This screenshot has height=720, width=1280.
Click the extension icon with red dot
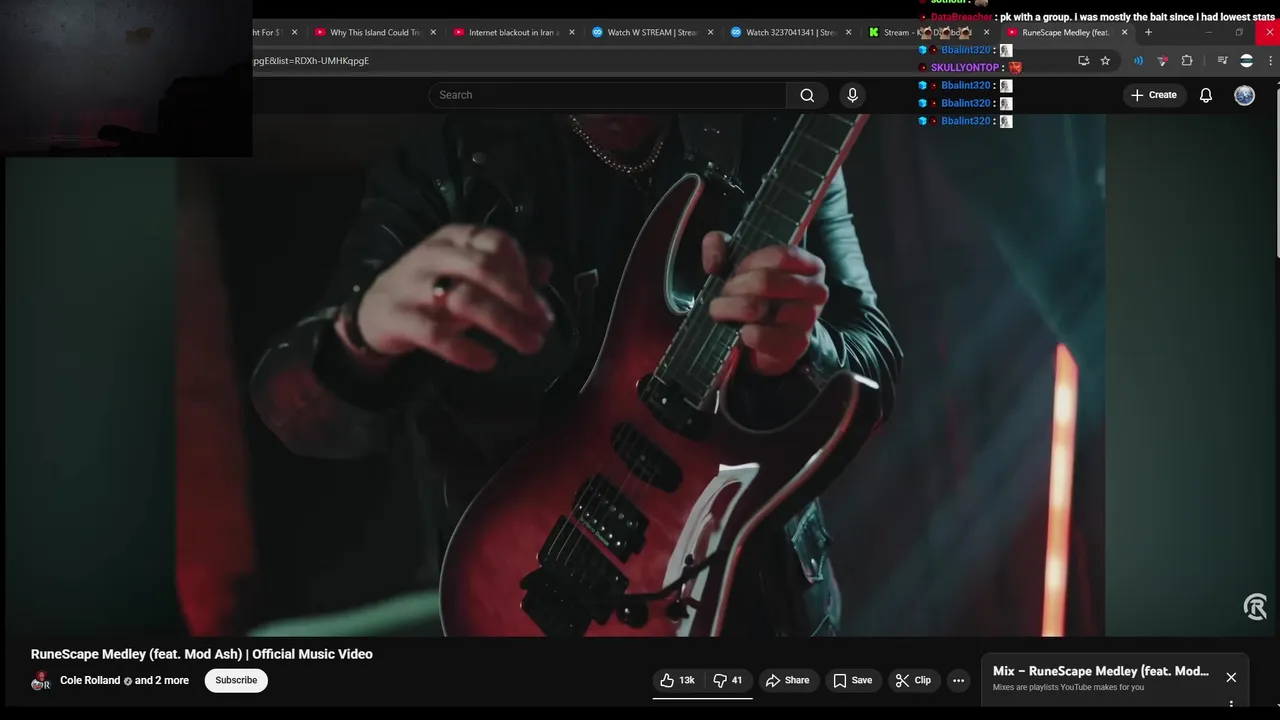(x=1162, y=61)
